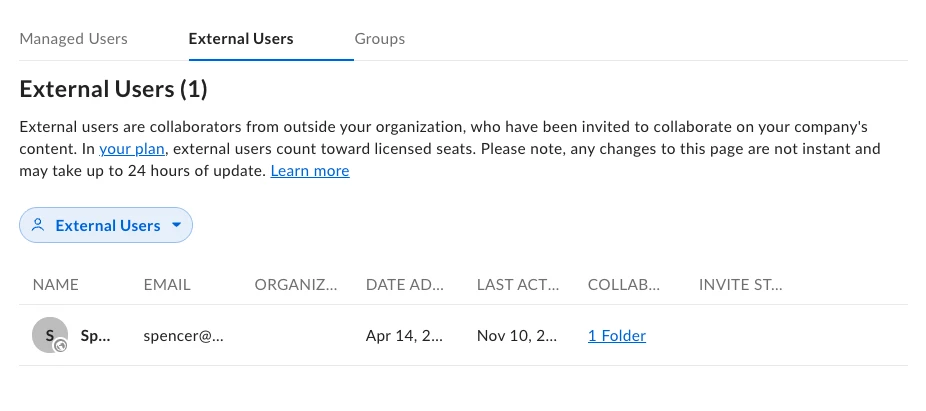Click the ORGANIZ... column header

(296, 285)
